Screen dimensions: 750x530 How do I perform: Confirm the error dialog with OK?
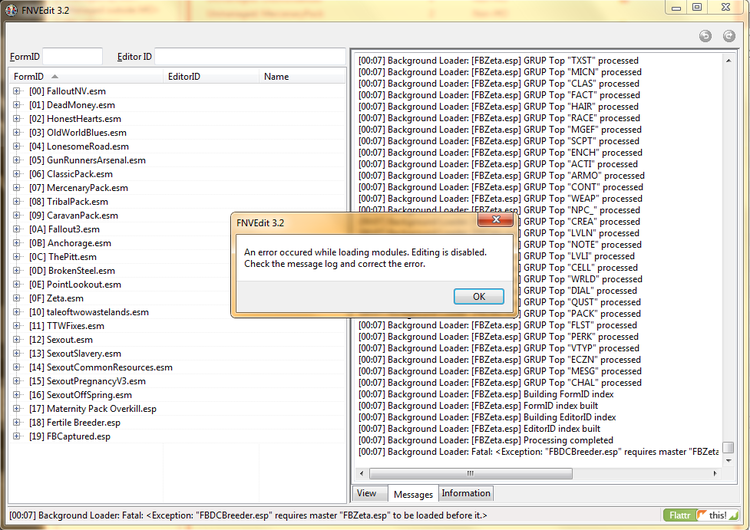(x=478, y=297)
